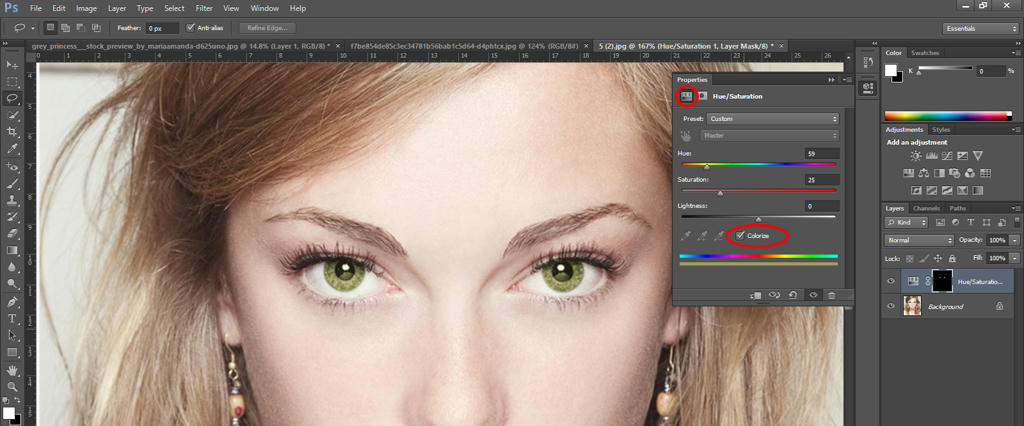Select the Path Selection tool

(12, 335)
